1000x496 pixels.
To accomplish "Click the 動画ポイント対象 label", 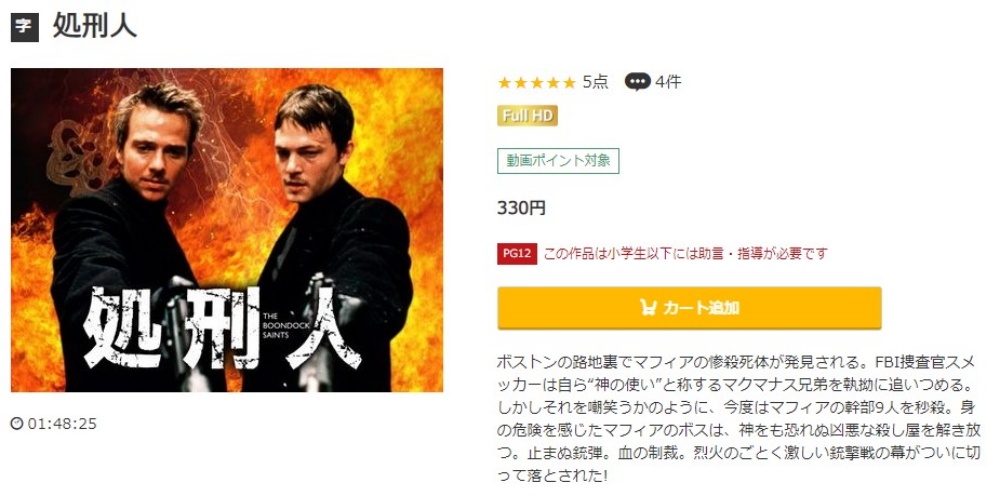I will [x=558, y=161].
